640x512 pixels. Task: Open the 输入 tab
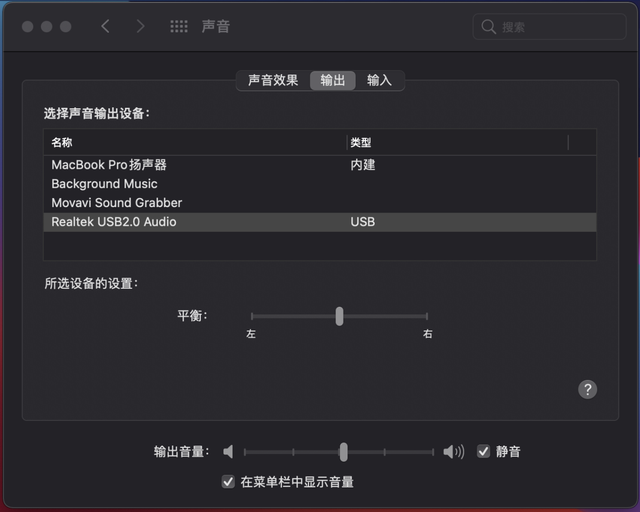click(379, 80)
